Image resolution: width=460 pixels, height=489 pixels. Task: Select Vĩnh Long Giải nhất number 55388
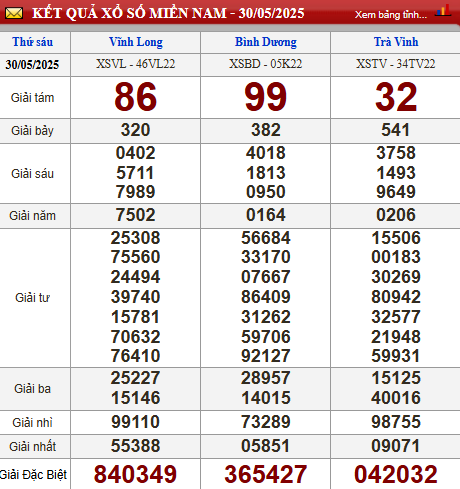click(135, 446)
